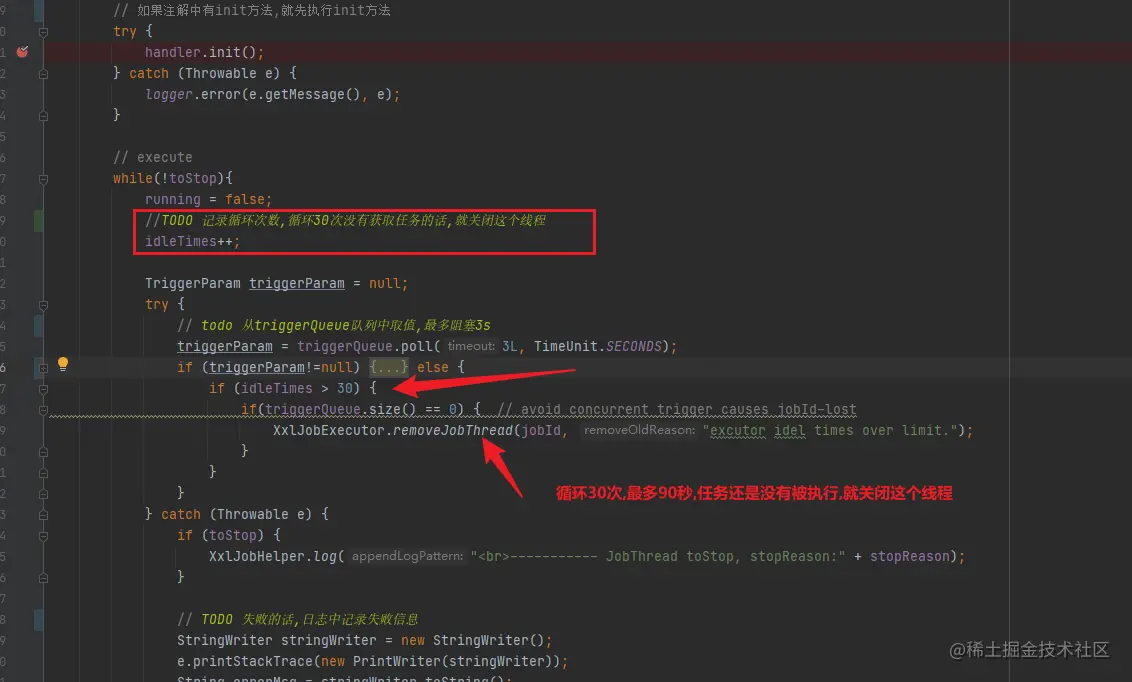The width and height of the screenshot is (1132, 682).
Task: Click the stopReason variable at line end
Action: click(x=910, y=556)
